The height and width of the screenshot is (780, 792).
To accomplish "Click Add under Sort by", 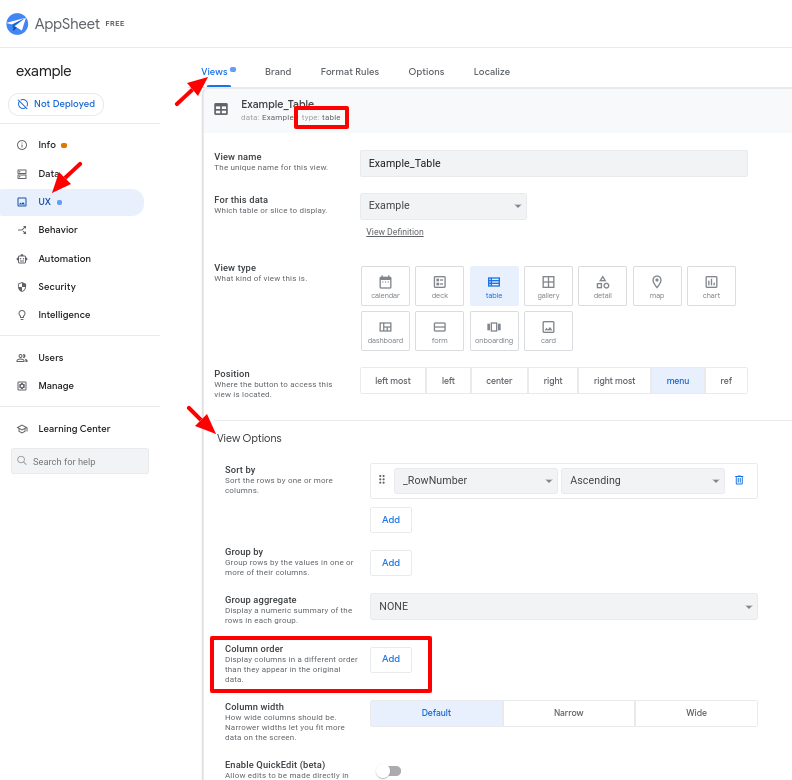I will pos(391,520).
